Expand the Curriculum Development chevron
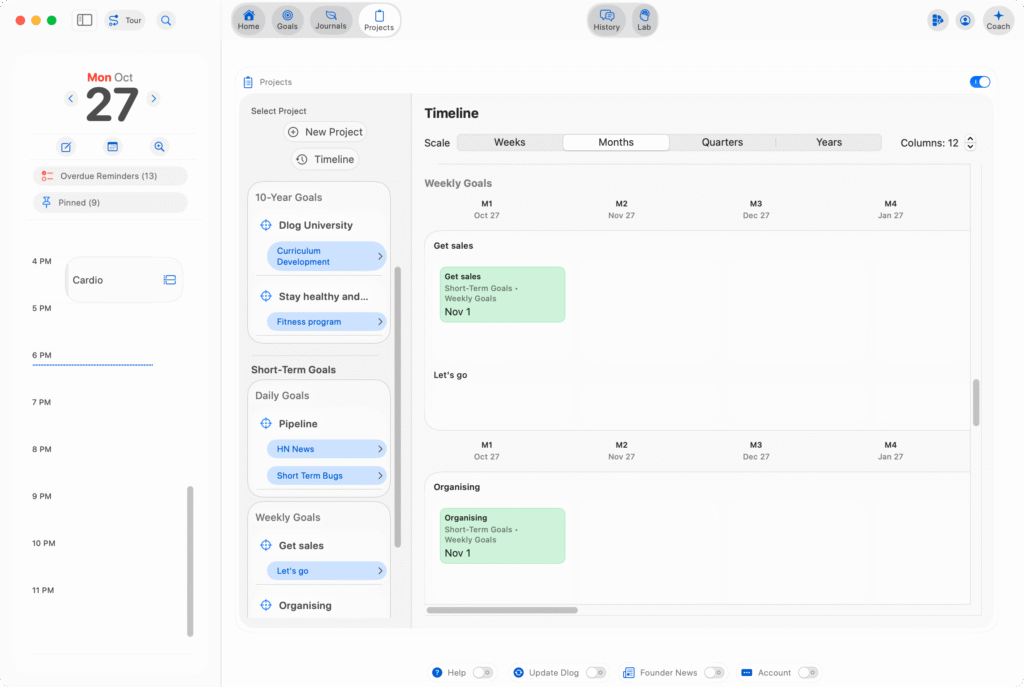The width and height of the screenshot is (1024, 687). (x=380, y=257)
